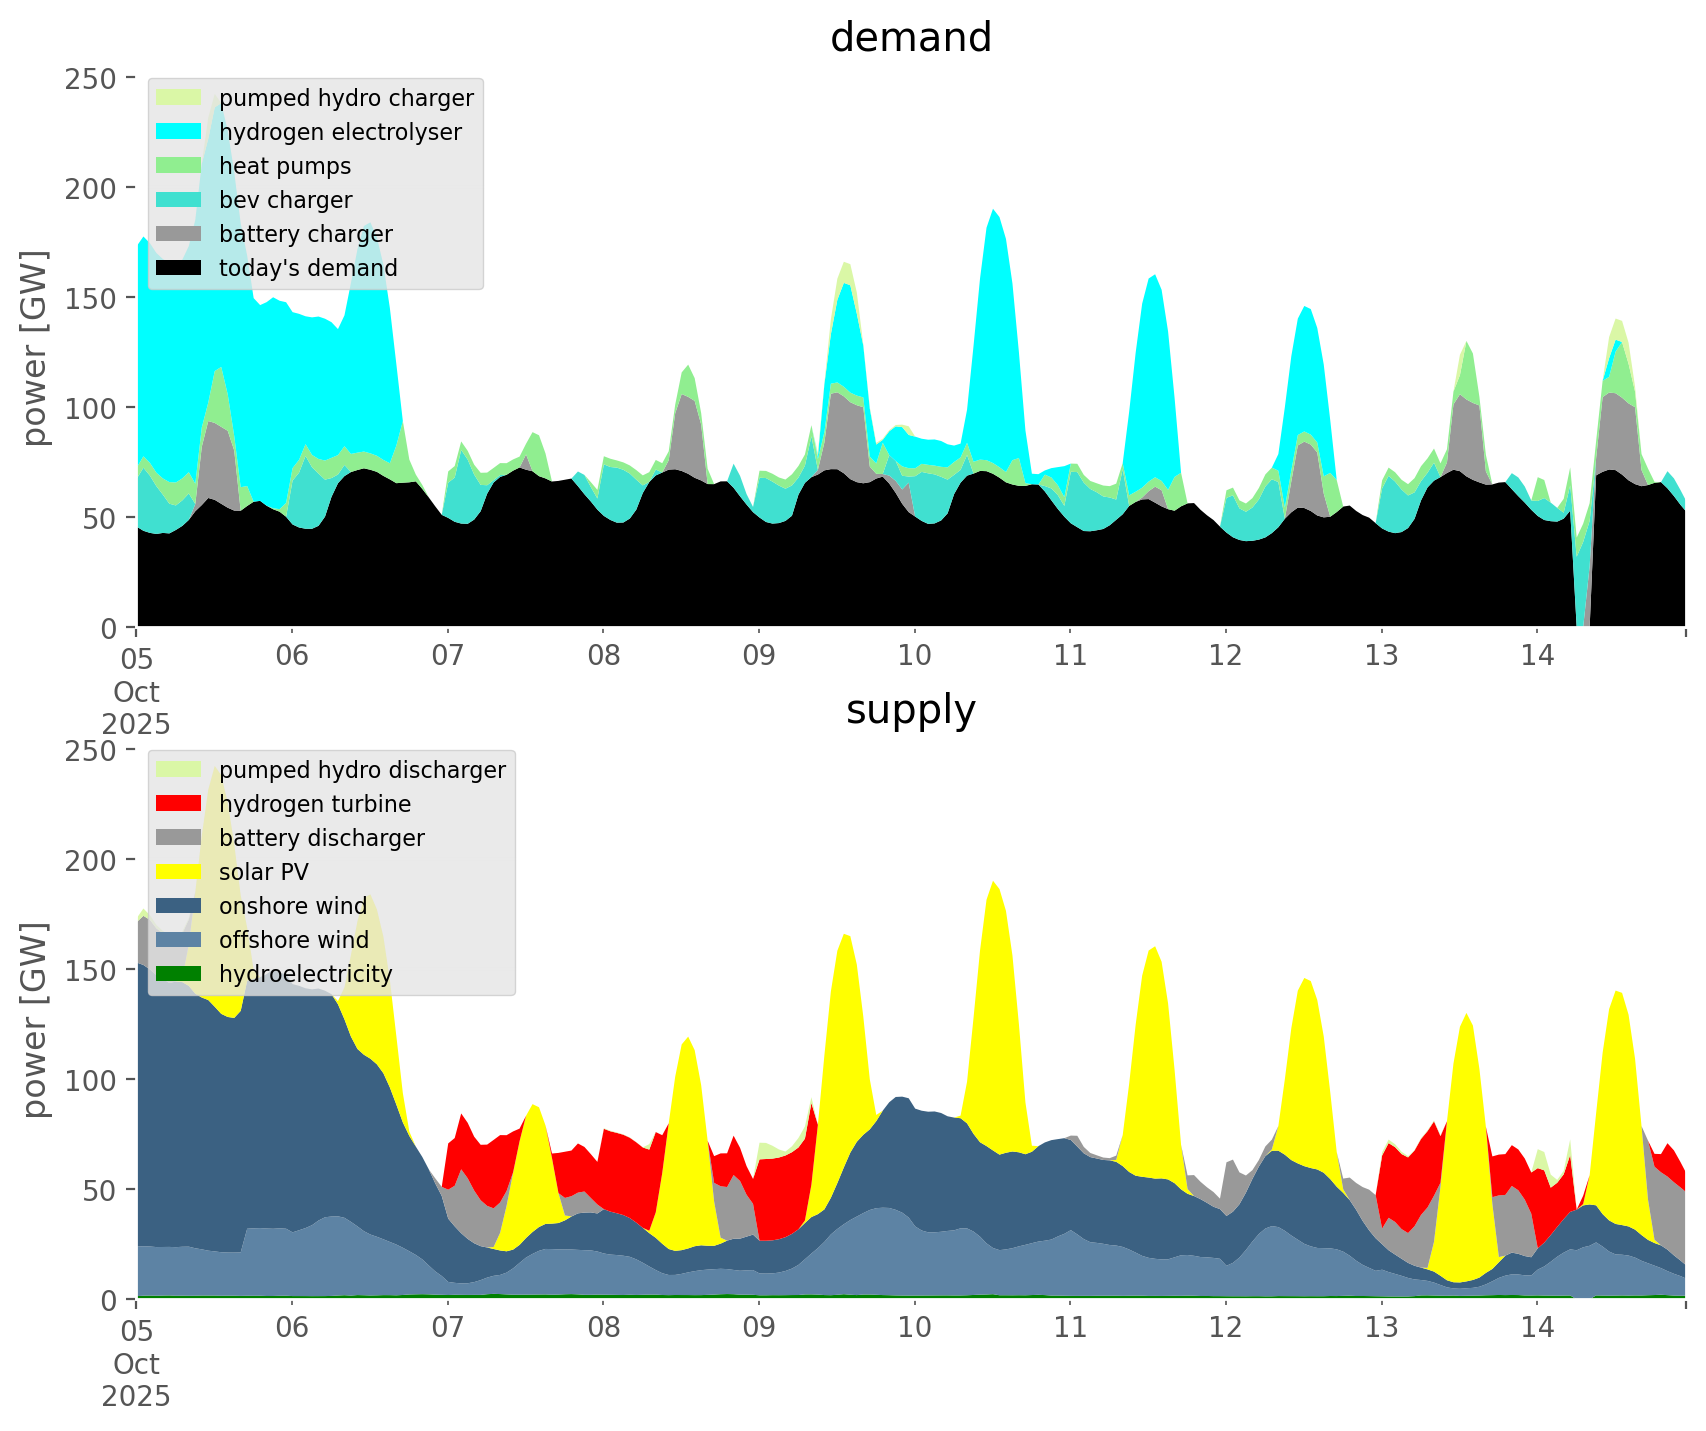Viewport: 1706px width, 1431px height.
Task: Click the pumped hydro charger legend swatch
Action: [x=180, y=98]
